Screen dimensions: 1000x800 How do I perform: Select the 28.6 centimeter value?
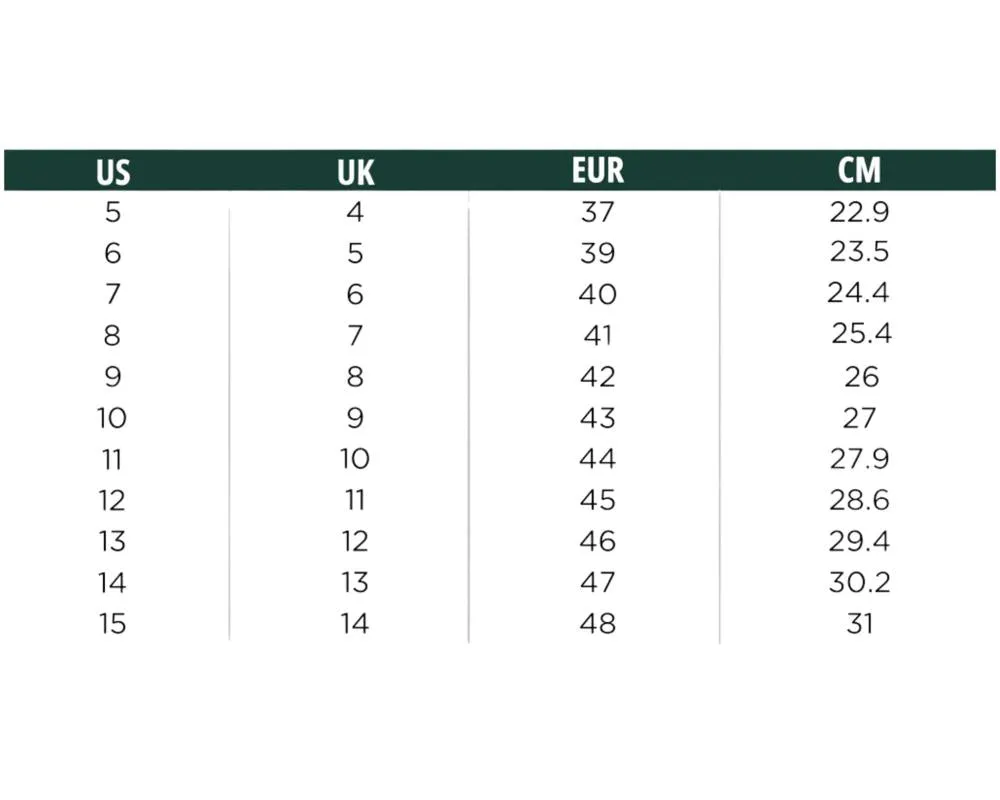(859, 499)
